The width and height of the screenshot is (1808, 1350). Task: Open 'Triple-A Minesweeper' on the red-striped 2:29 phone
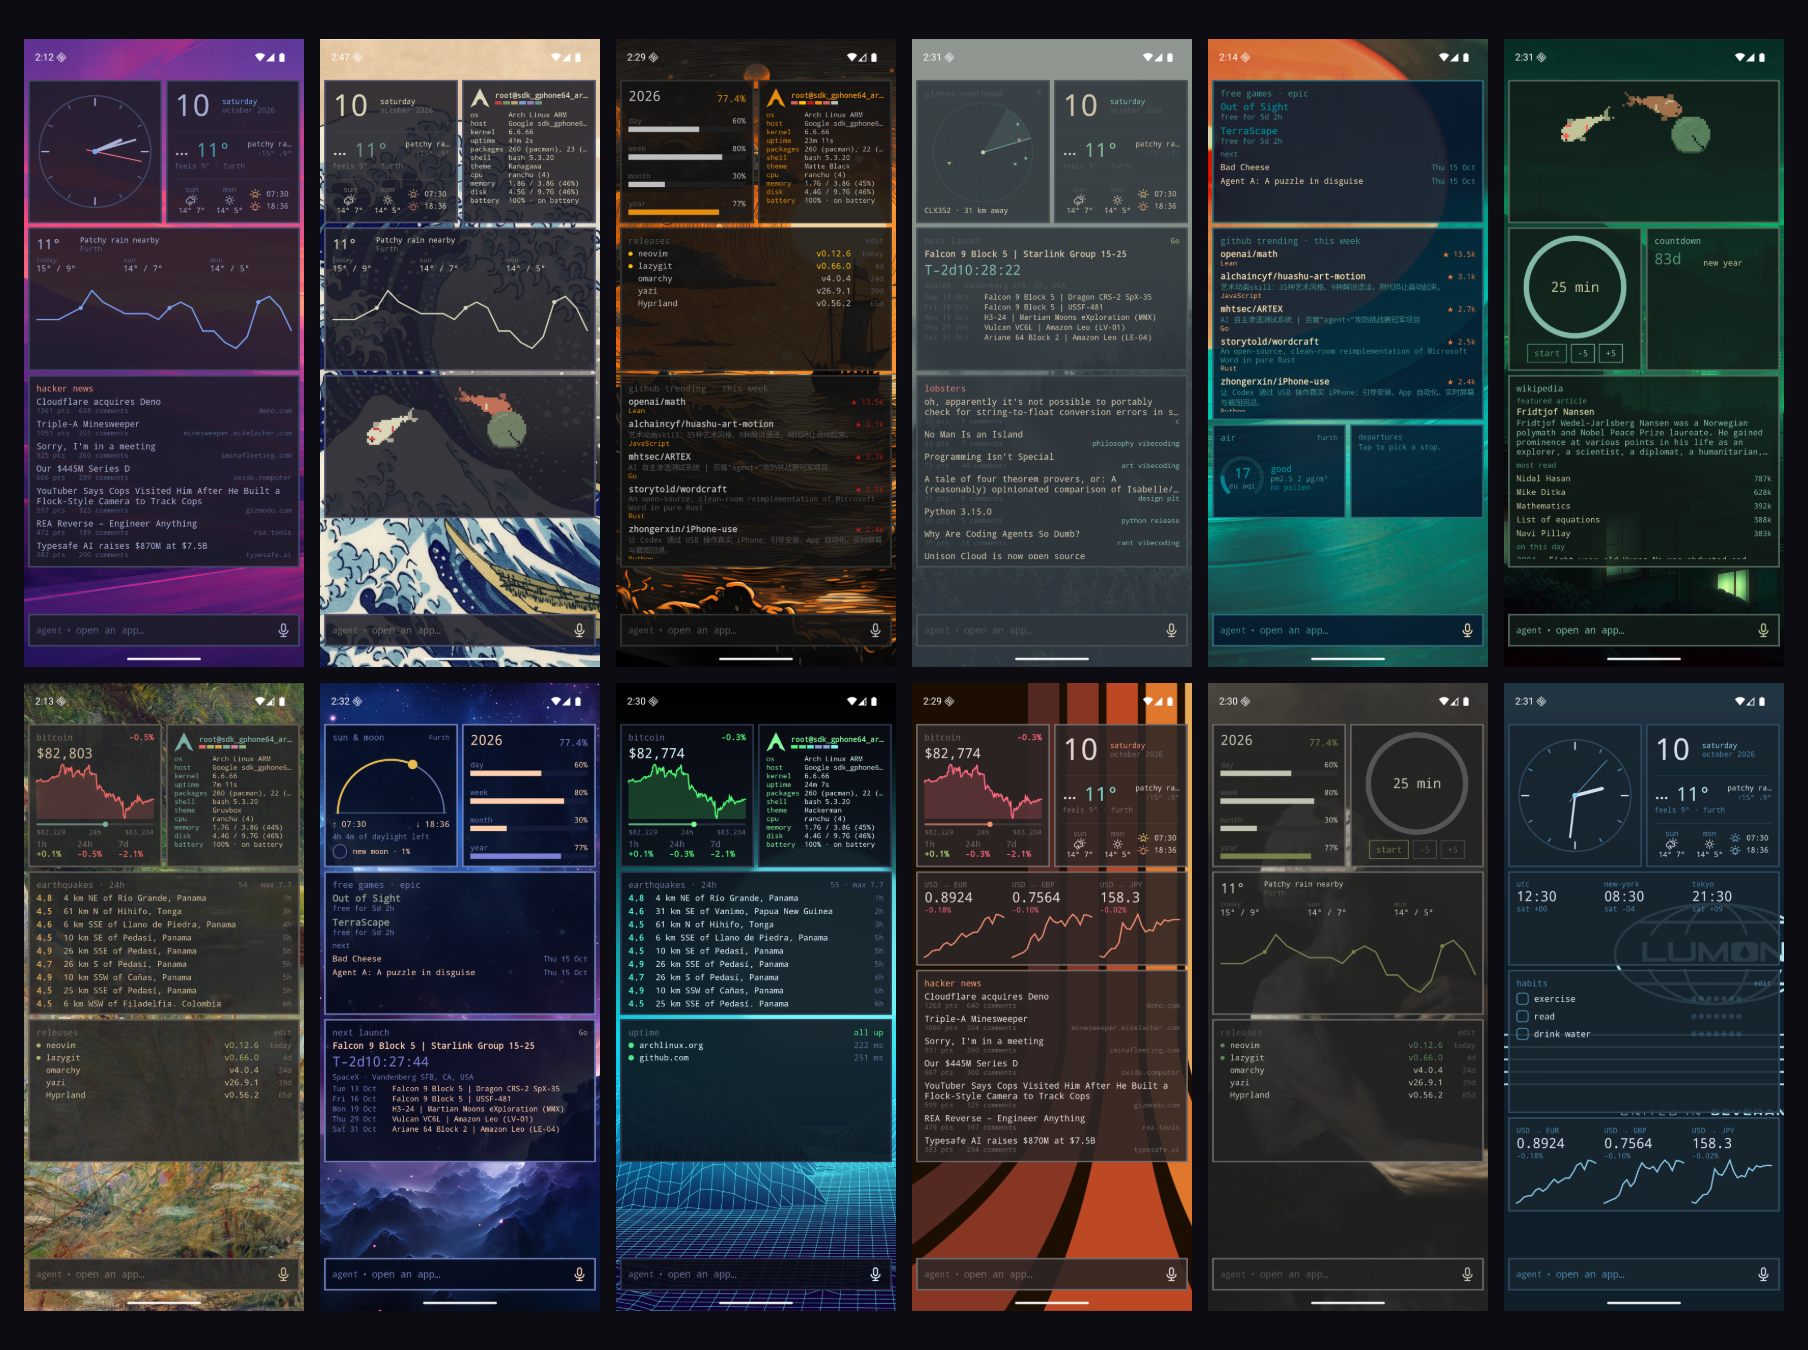975,1019
